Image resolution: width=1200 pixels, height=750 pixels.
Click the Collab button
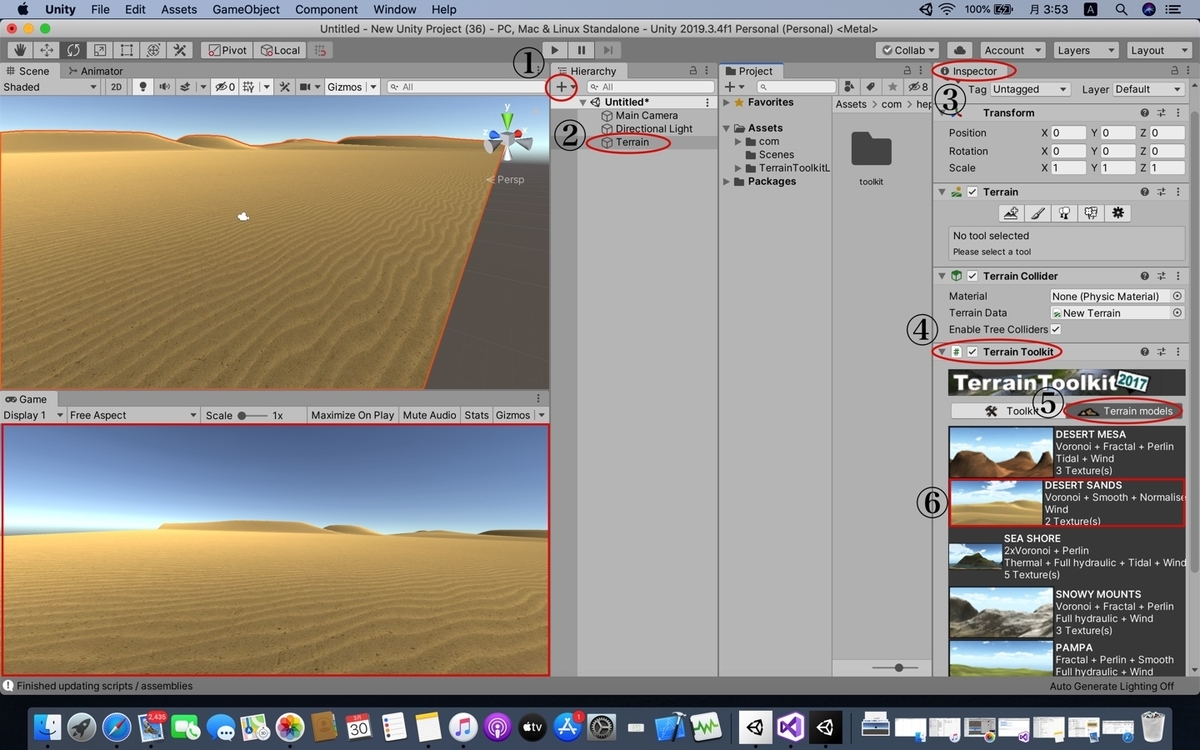tap(908, 50)
